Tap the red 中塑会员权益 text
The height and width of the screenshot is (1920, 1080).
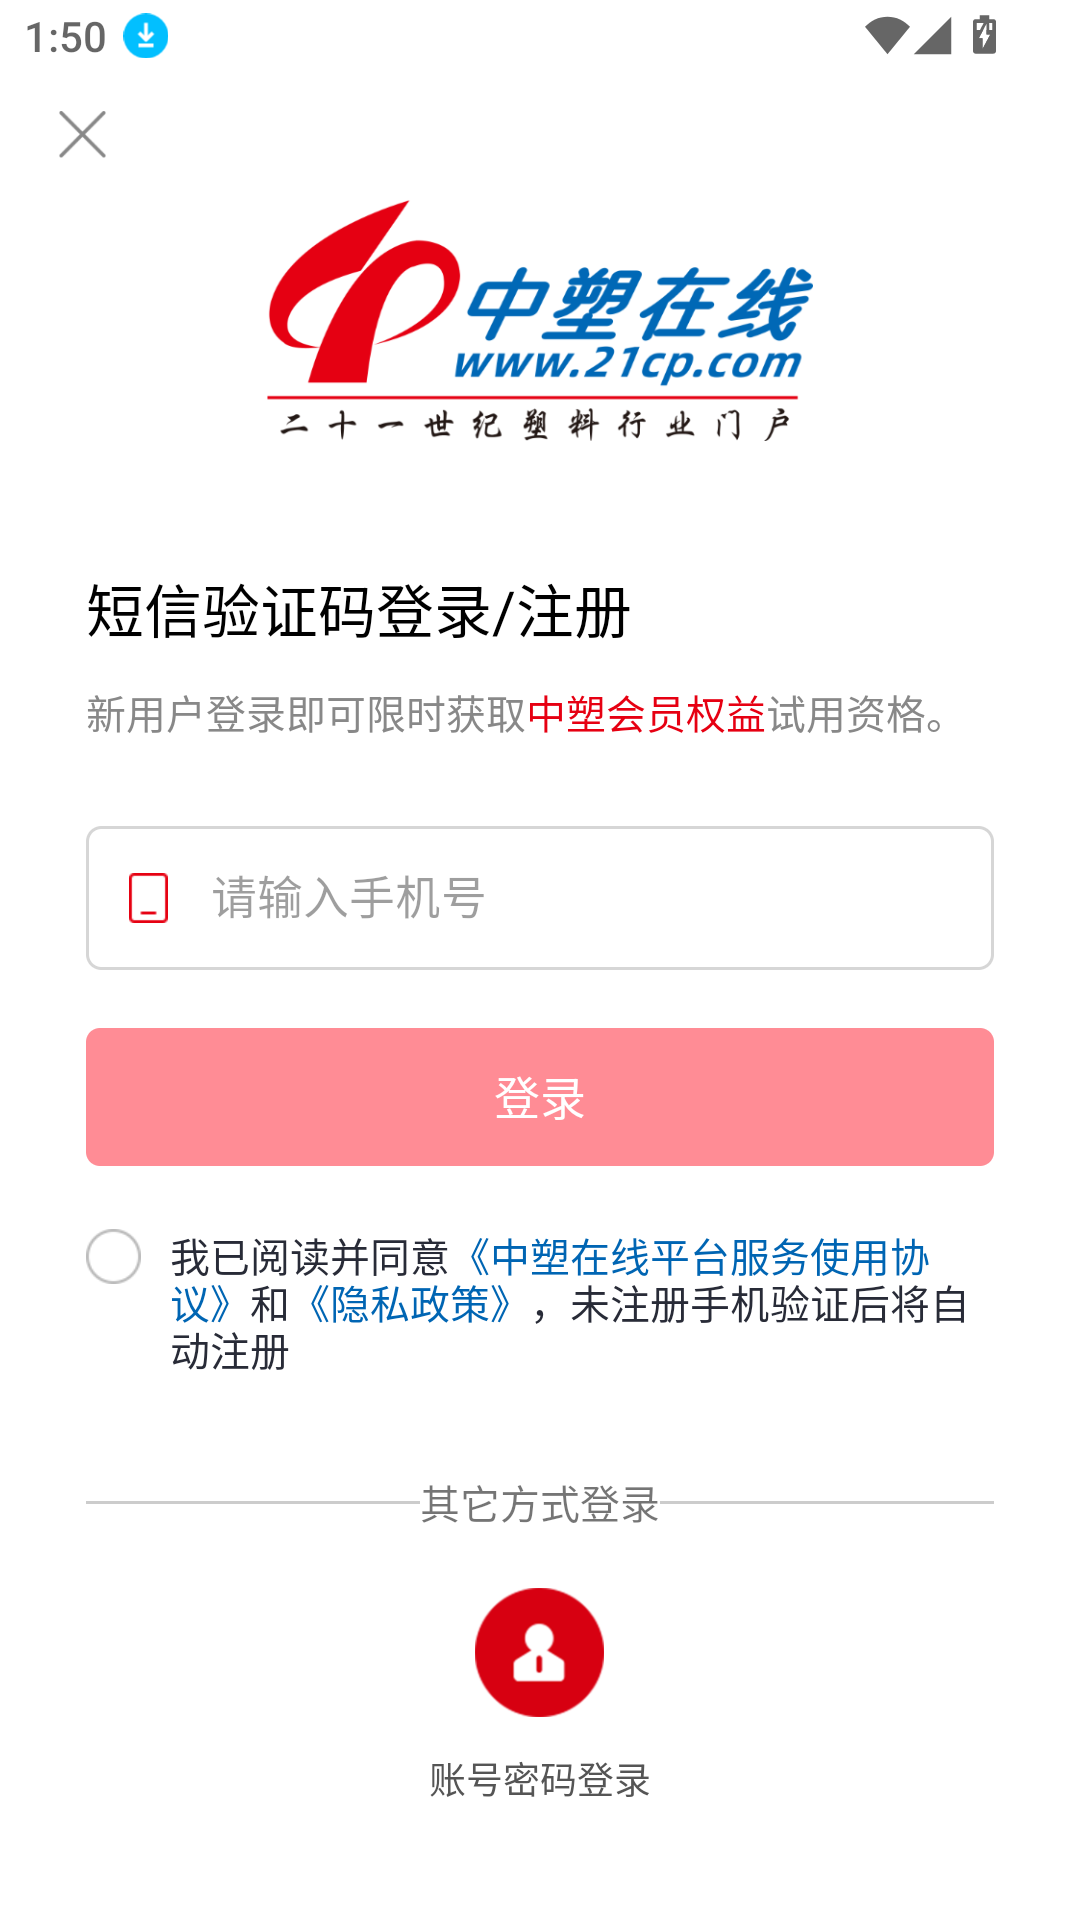point(646,715)
